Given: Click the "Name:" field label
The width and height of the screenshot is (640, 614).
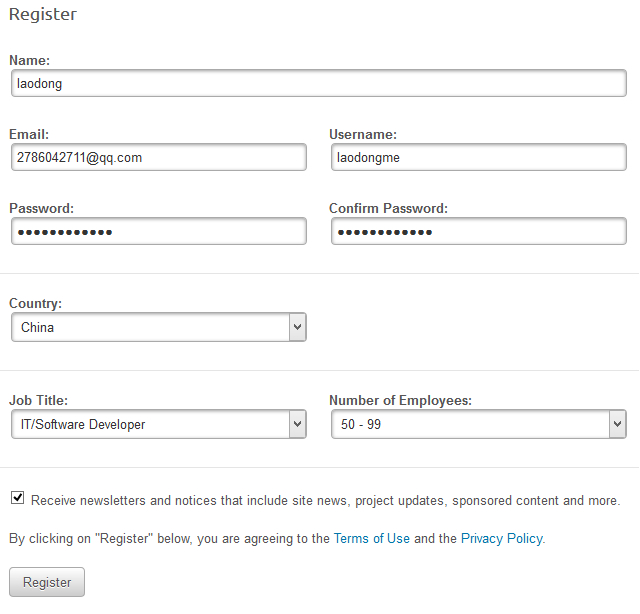Looking at the screenshot, I should 29,60.
